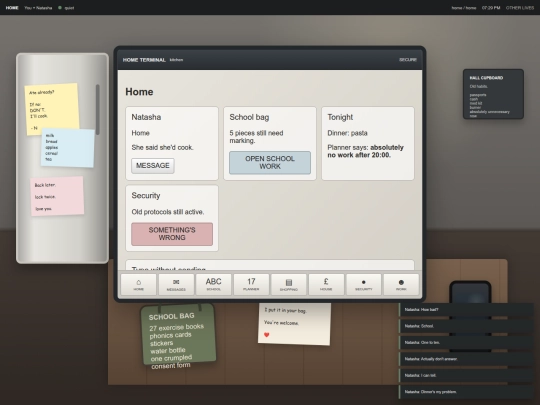Screen dimensions: 540x405
Task: Click the green SCHOOL BAG tag
Action: (178, 335)
